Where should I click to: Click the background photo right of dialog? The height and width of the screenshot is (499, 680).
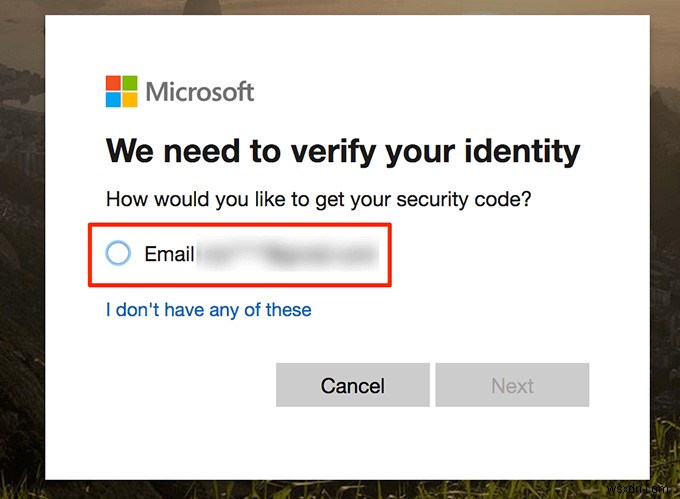pyautogui.click(x=658, y=250)
